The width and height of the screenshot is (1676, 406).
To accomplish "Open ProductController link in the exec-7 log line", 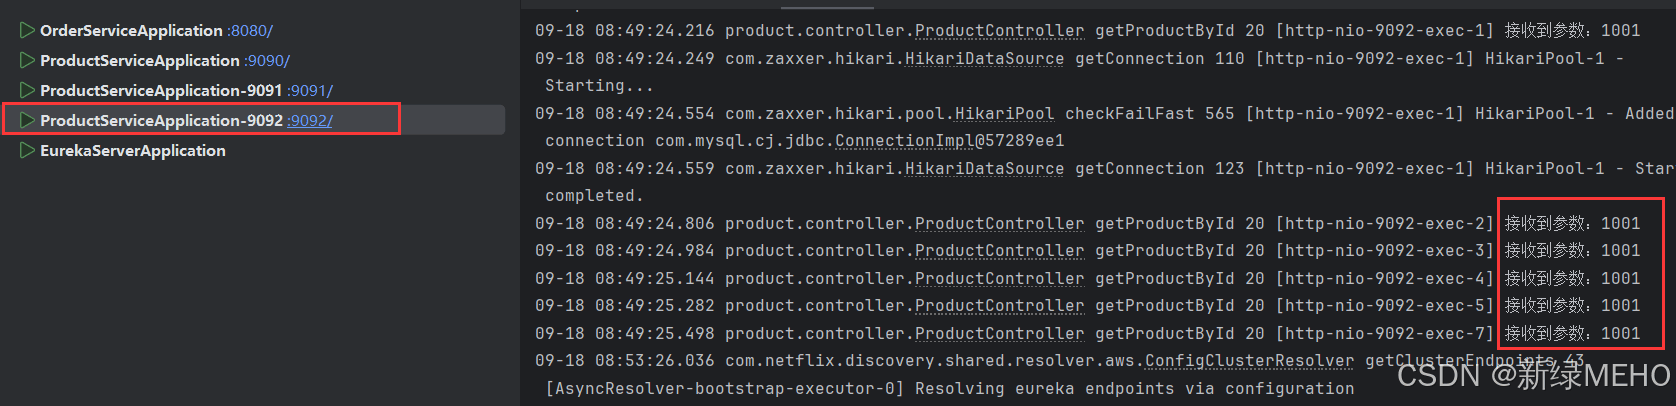I will click(x=999, y=334).
